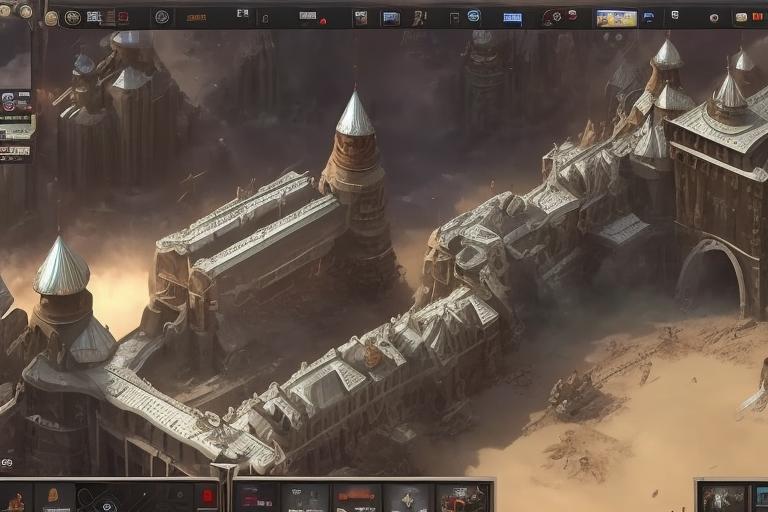This screenshot has height=512, width=768.
Task: Select the orange slot in bottom center bar
Action: pos(358,498)
